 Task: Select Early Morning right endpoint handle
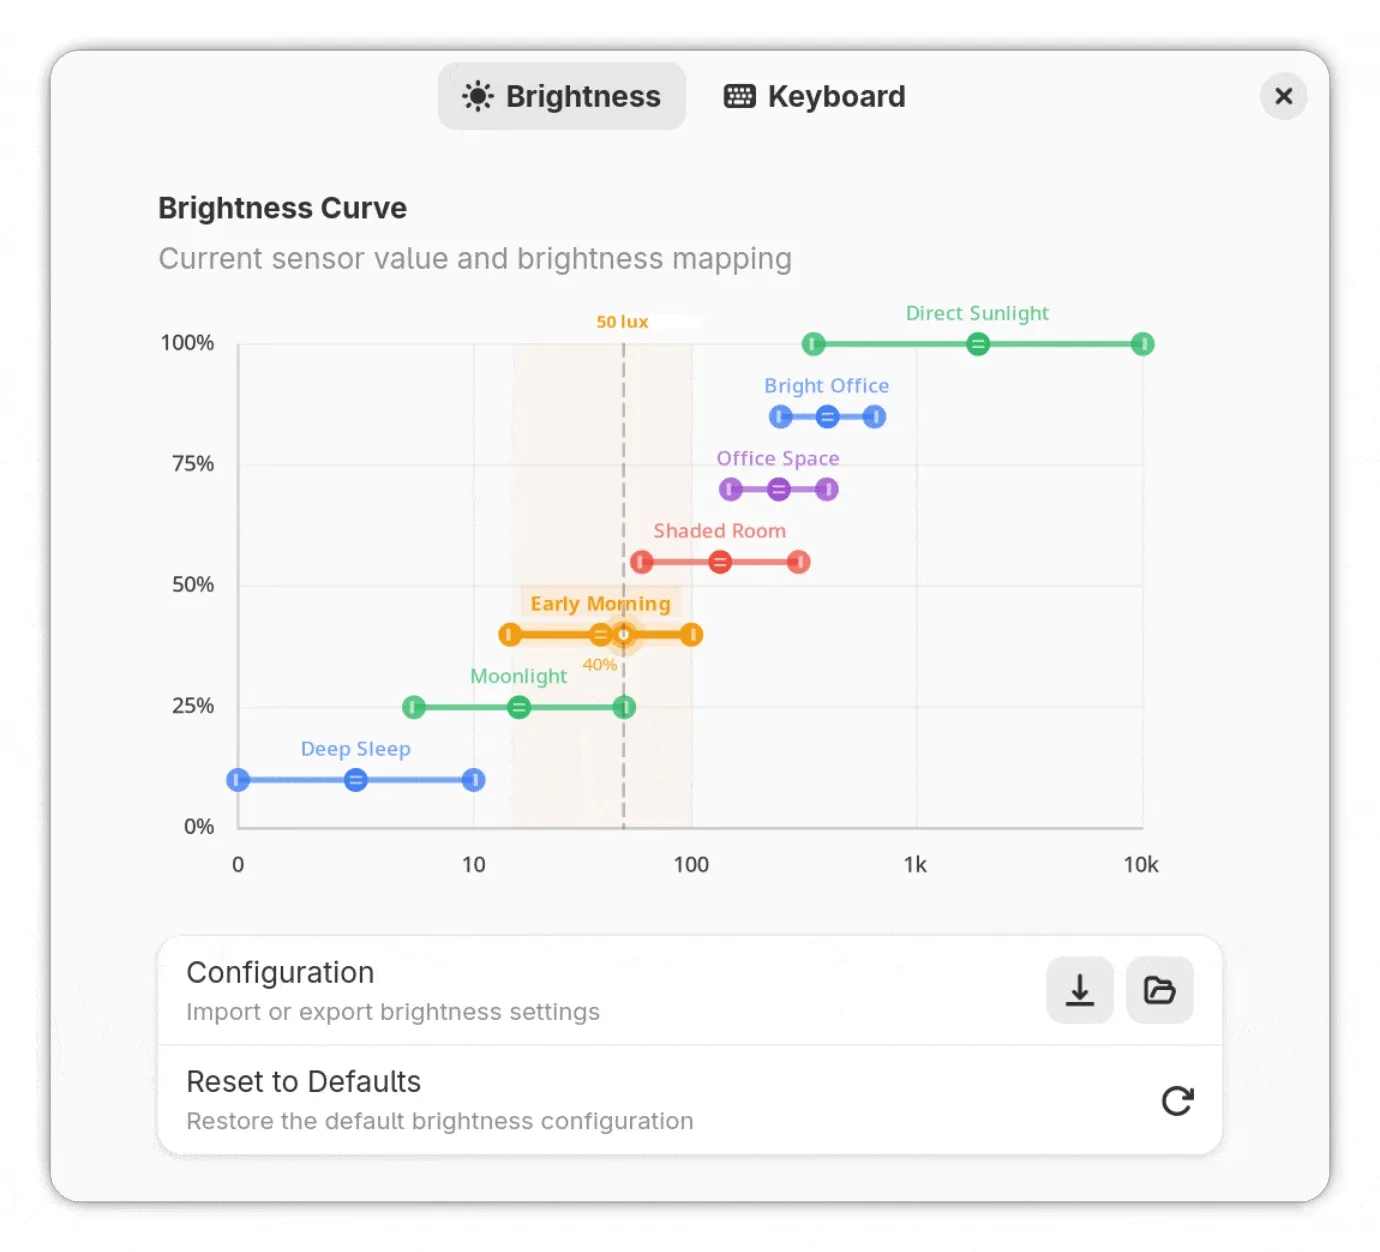691,635
